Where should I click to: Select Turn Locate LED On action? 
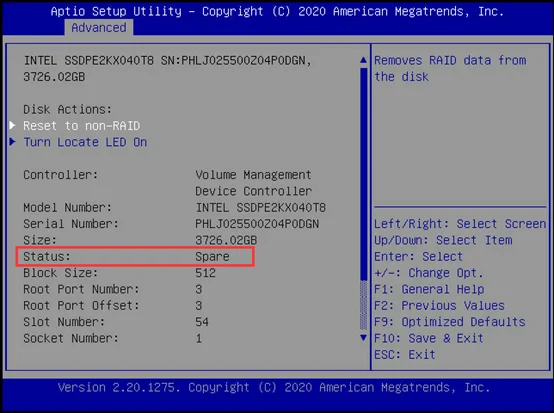pyautogui.click(x=85, y=142)
